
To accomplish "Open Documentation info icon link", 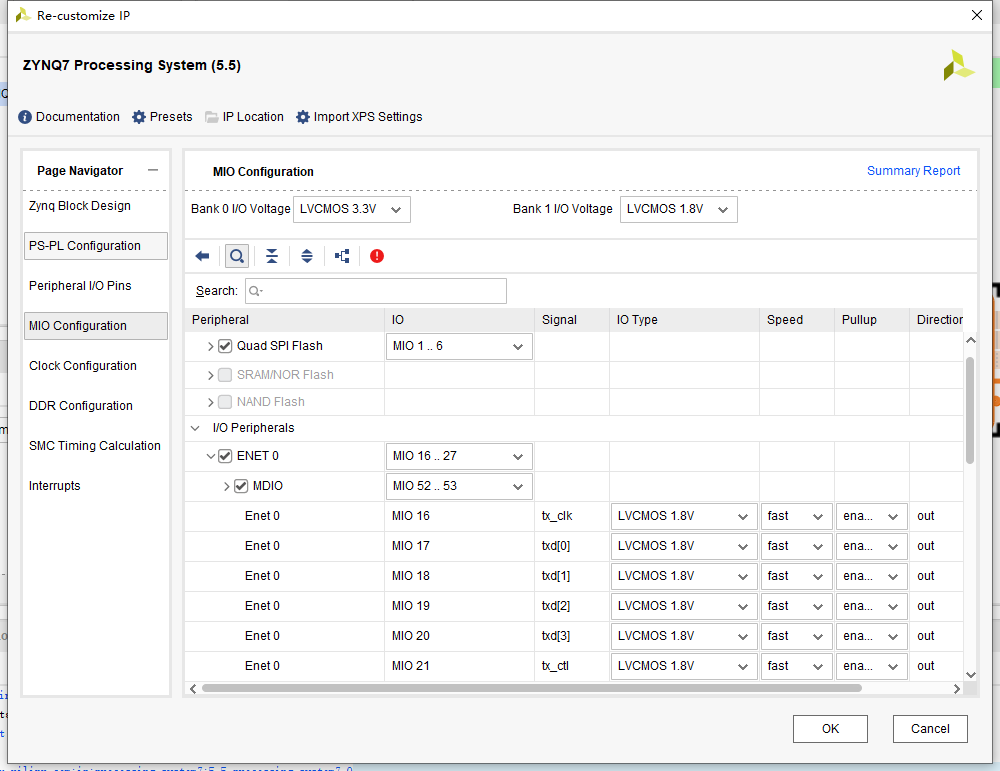I will pyautogui.click(x=69, y=117).
